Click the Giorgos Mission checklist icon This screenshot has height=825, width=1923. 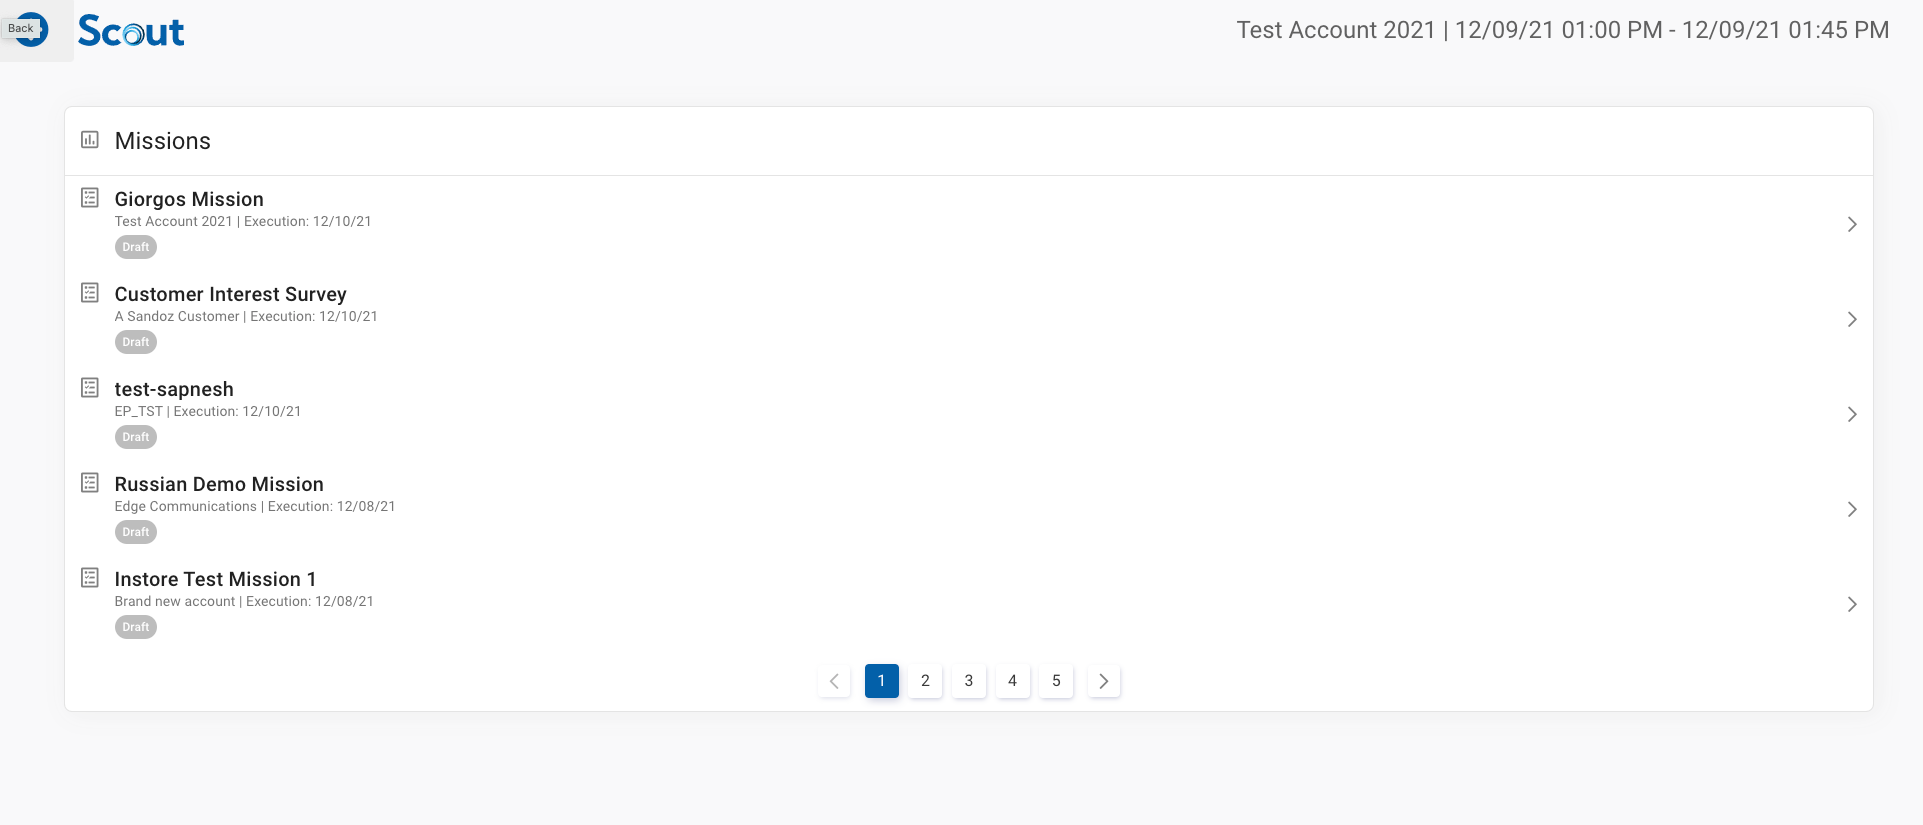(90, 198)
